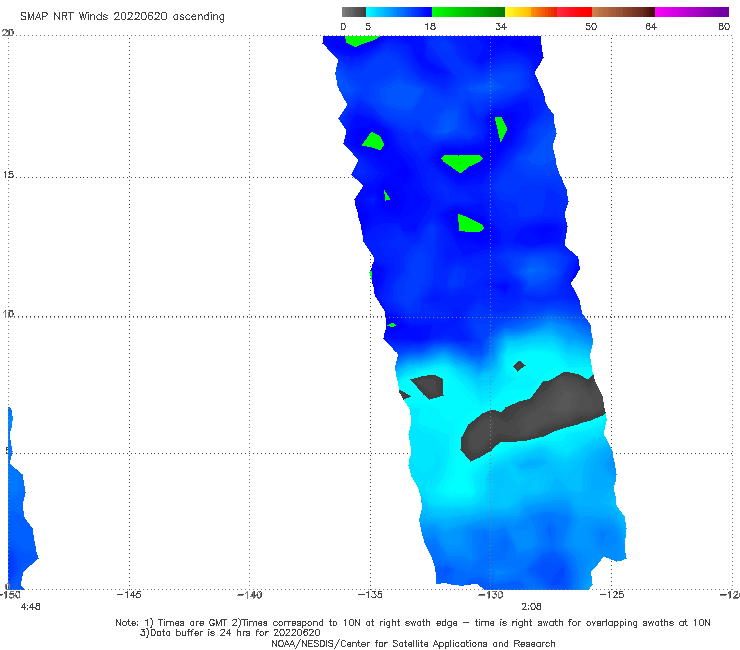The width and height of the screenshot is (740, 650).
Task: Click the narrow green patch just east of -130
Action: 501,128
